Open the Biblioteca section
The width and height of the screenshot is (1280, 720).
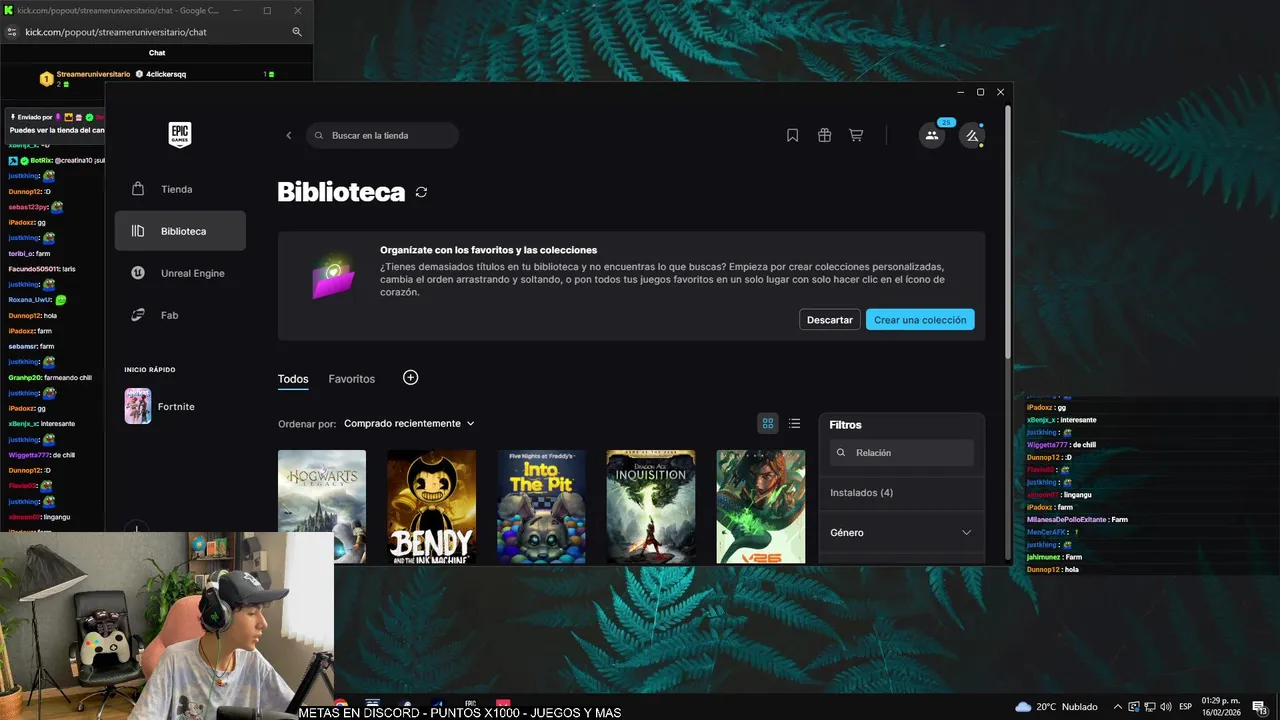tap(180, 231)
